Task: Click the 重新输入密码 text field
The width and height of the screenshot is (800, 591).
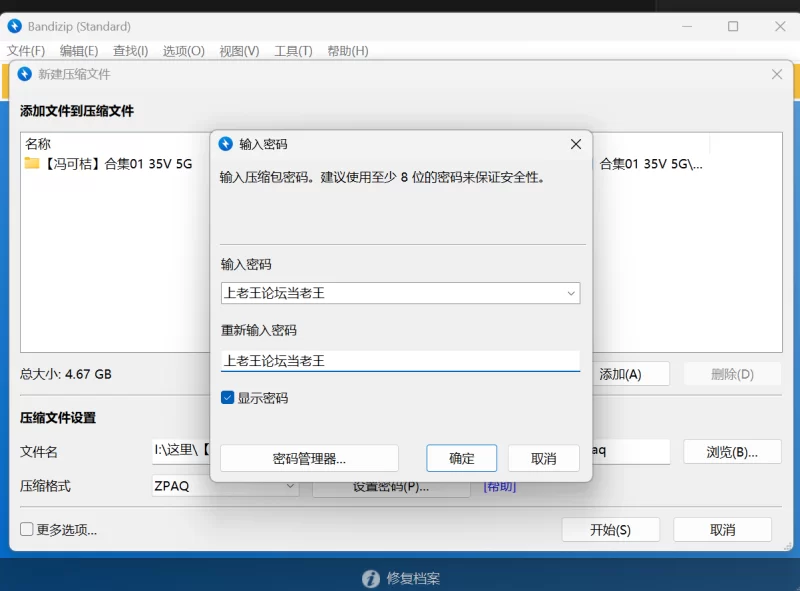Action: click(400, 361)
